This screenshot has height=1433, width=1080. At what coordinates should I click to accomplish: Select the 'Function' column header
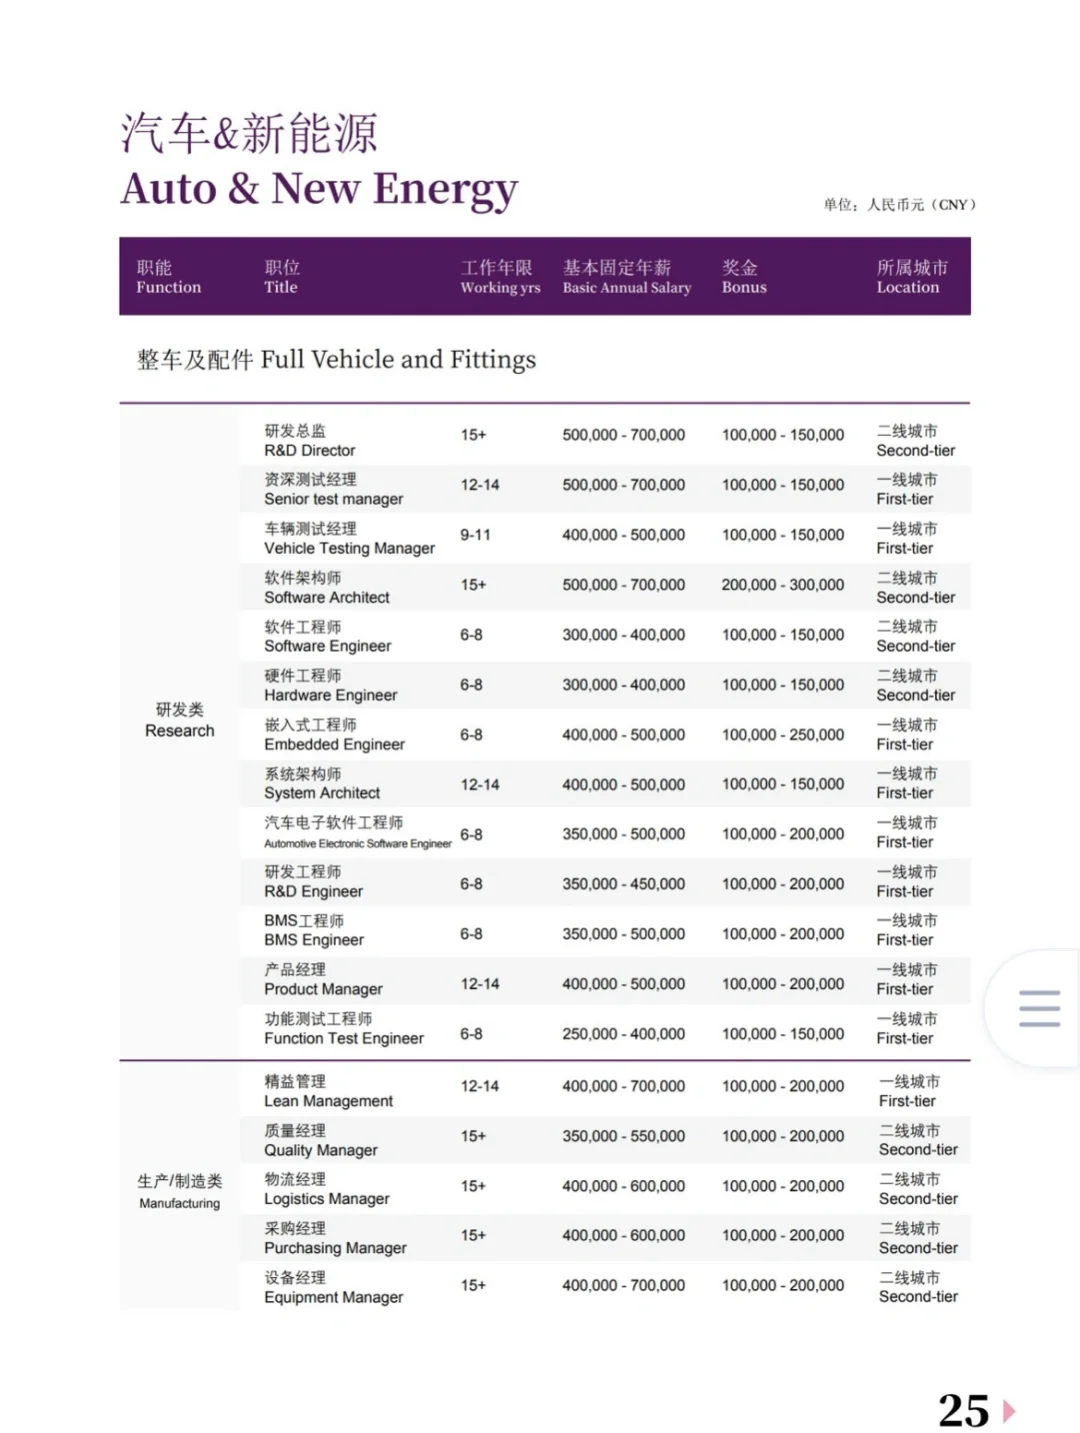[166, 277]
